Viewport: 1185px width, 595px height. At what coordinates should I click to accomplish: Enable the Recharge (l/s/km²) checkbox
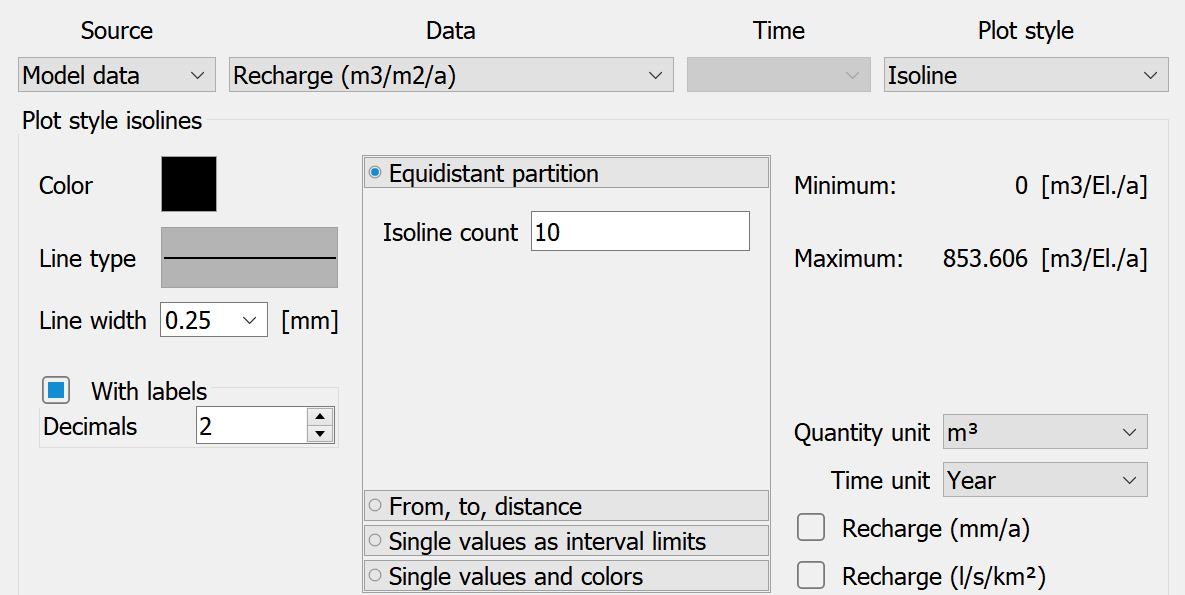pos(811,575)
